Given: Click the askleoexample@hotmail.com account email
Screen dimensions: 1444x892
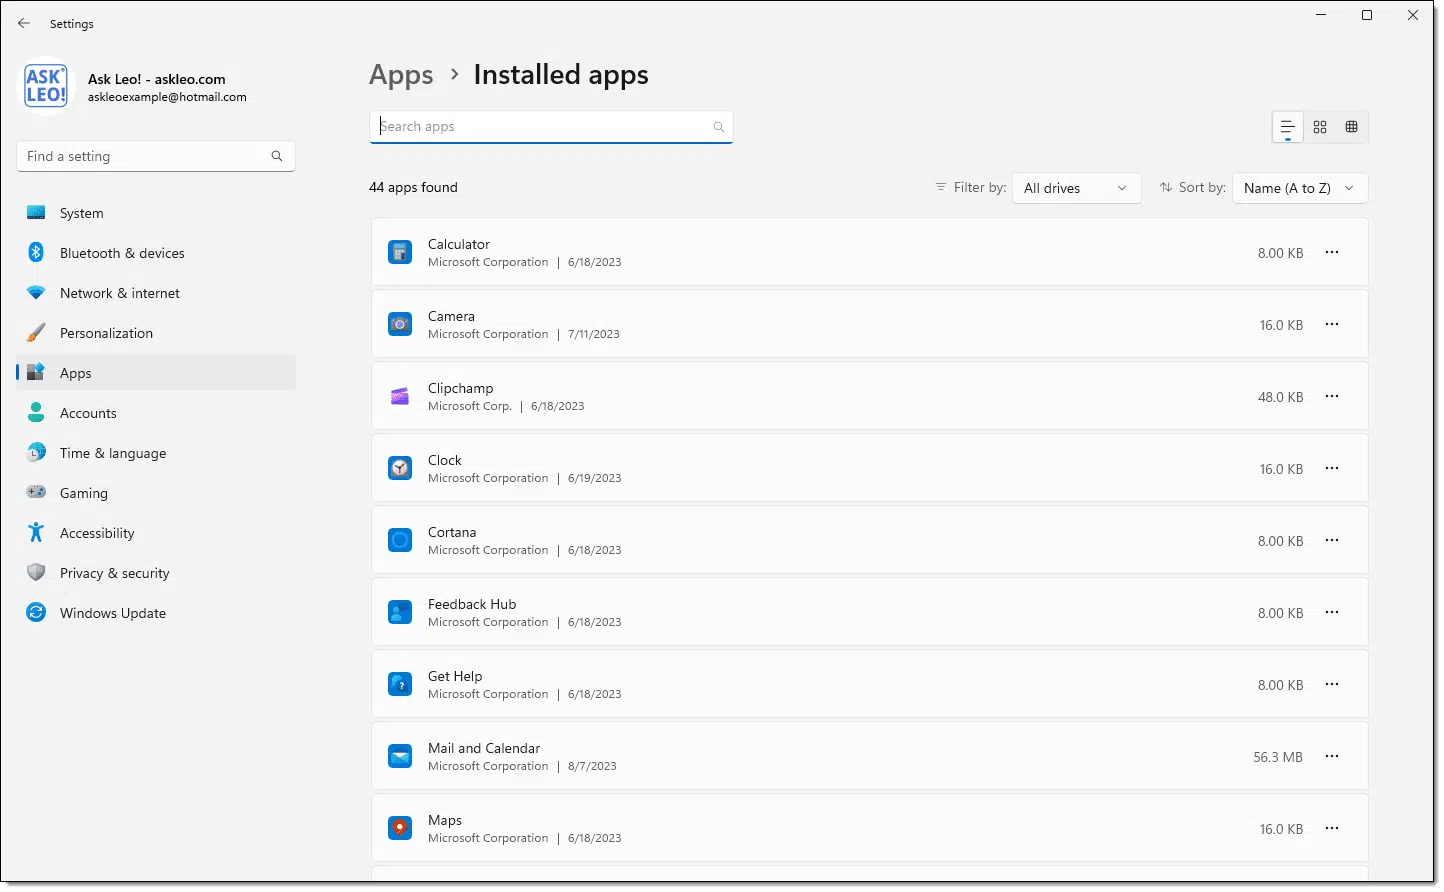Looking at the screenshot, I should (167, 97).
